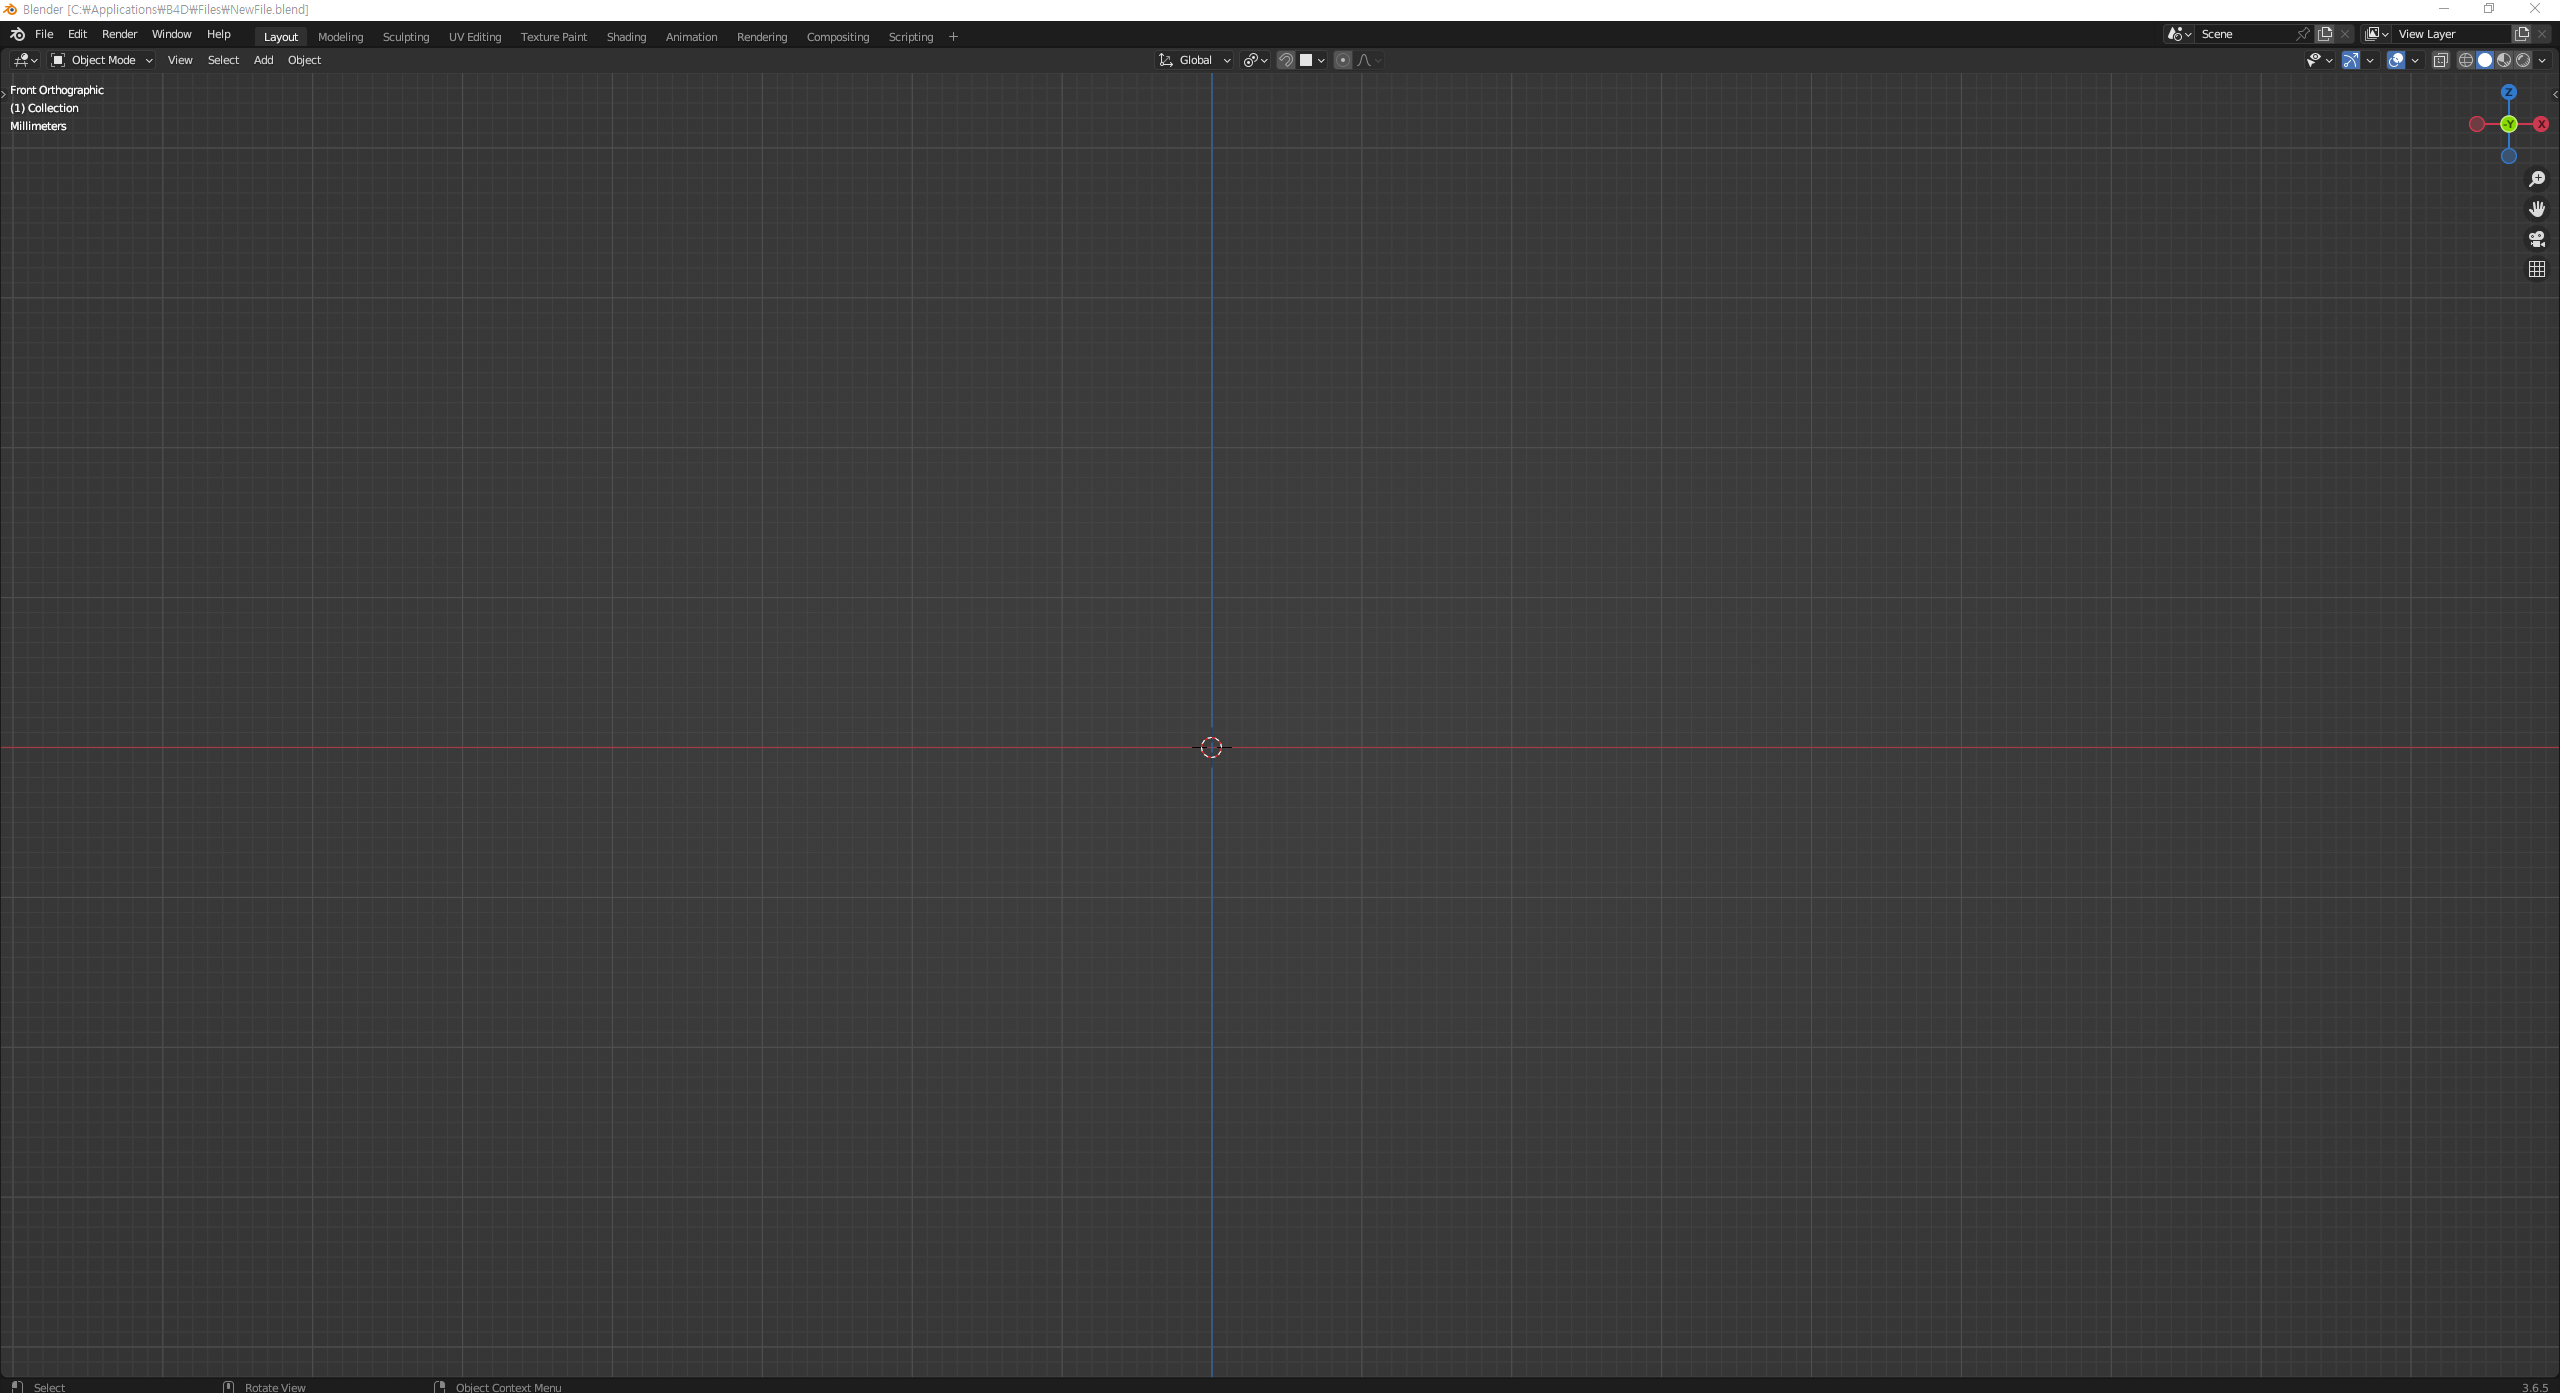Switch to the Layout workspace tab
Viewport: 2560px width, 1393px height.
click(x=281, y=37)
